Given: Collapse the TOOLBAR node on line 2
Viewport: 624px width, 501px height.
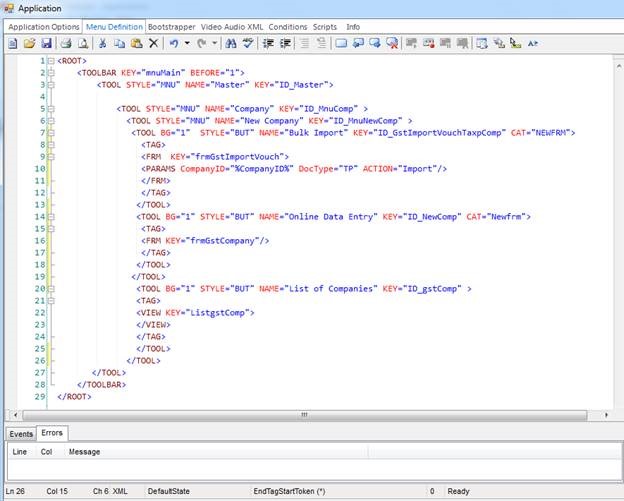Looking at the screenshot, I should [51, 73].
